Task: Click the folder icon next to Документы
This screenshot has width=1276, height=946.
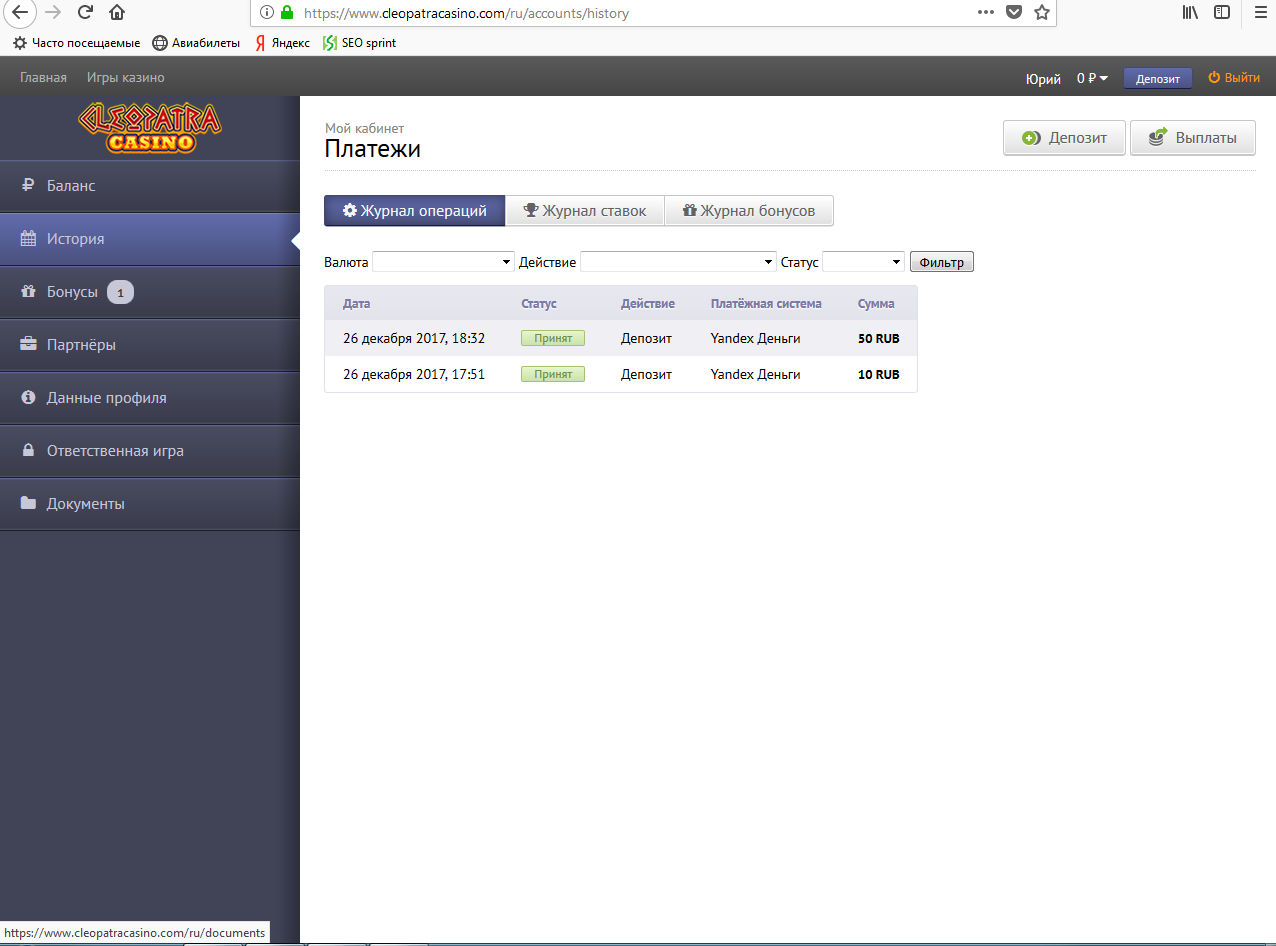Action: [x=28, y=504]
